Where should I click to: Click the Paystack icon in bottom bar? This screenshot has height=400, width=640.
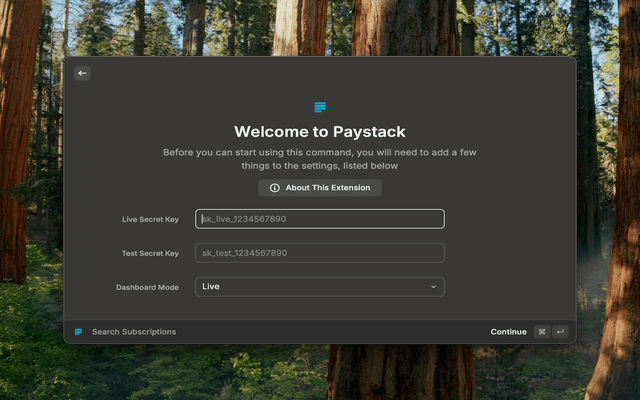(79, 332)
